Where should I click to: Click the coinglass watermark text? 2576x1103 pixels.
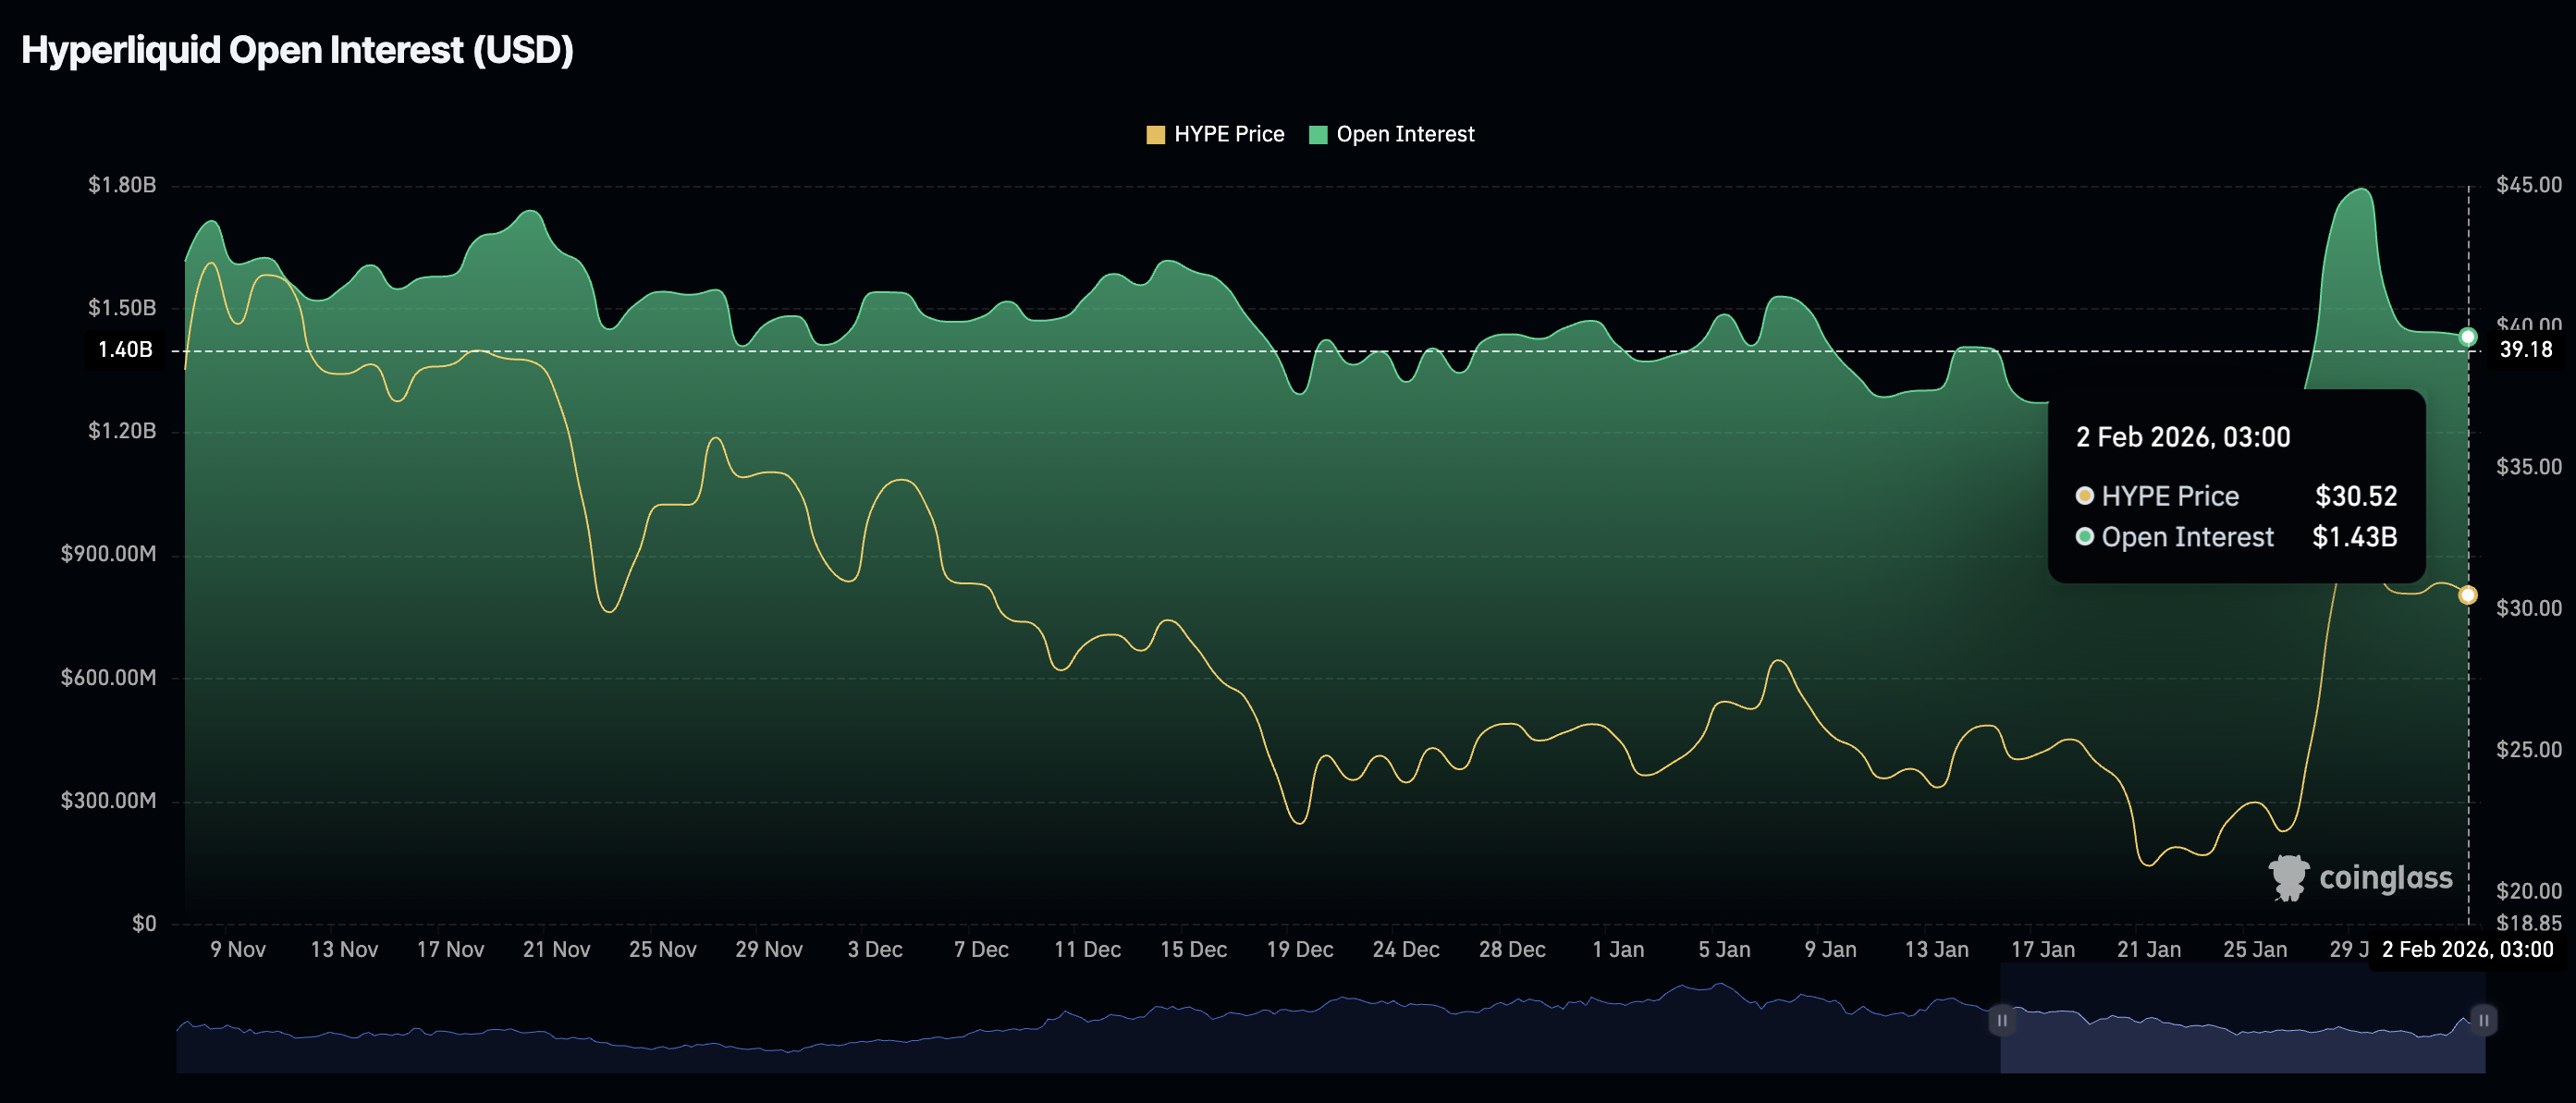2386,878
